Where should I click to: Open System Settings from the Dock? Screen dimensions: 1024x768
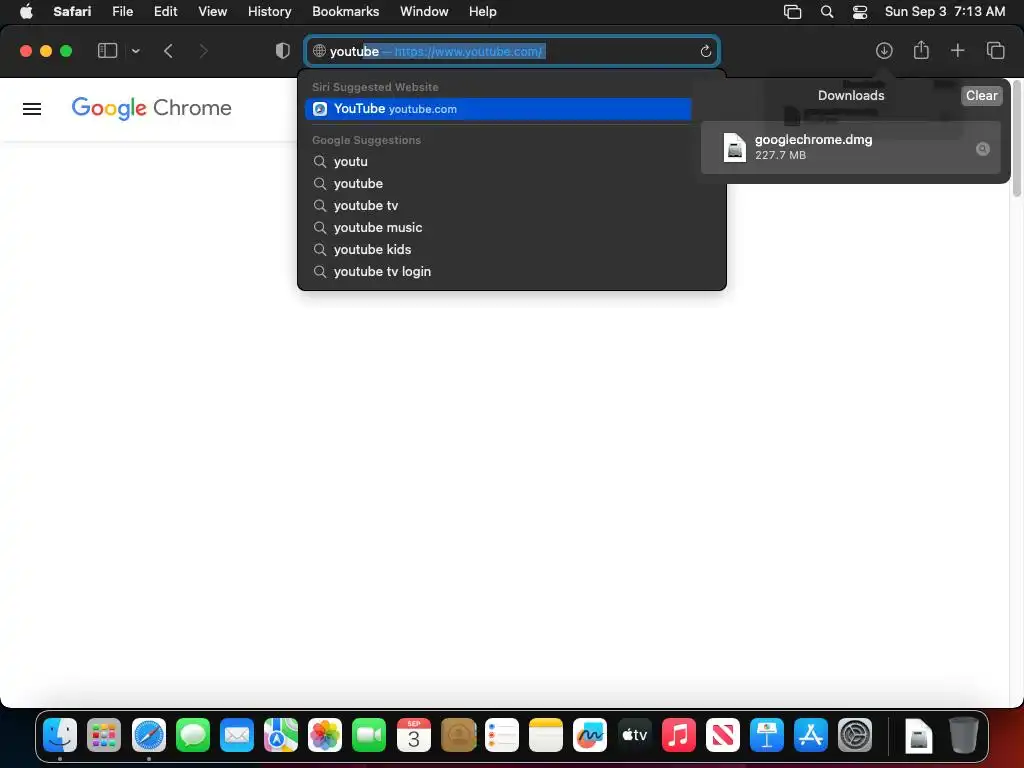[x=855, y=735]
